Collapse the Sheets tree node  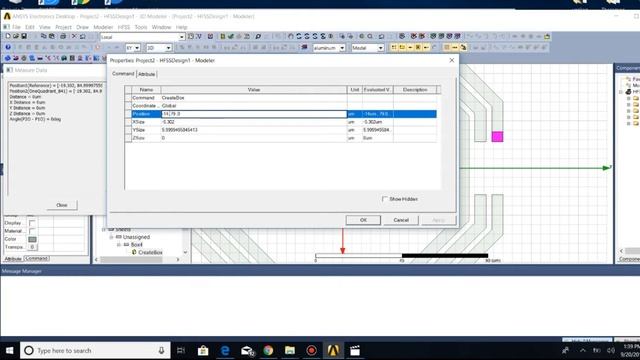pyautogui.click(x=103, y=229)
